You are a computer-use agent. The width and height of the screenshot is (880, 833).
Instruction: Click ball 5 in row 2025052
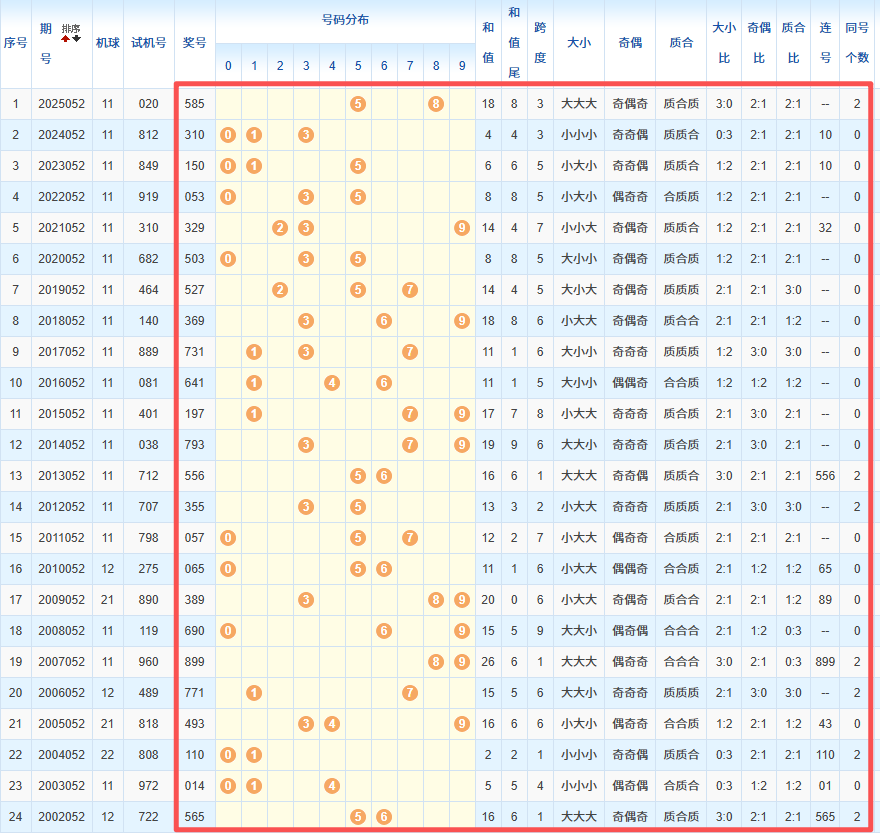tap(358, 104)
